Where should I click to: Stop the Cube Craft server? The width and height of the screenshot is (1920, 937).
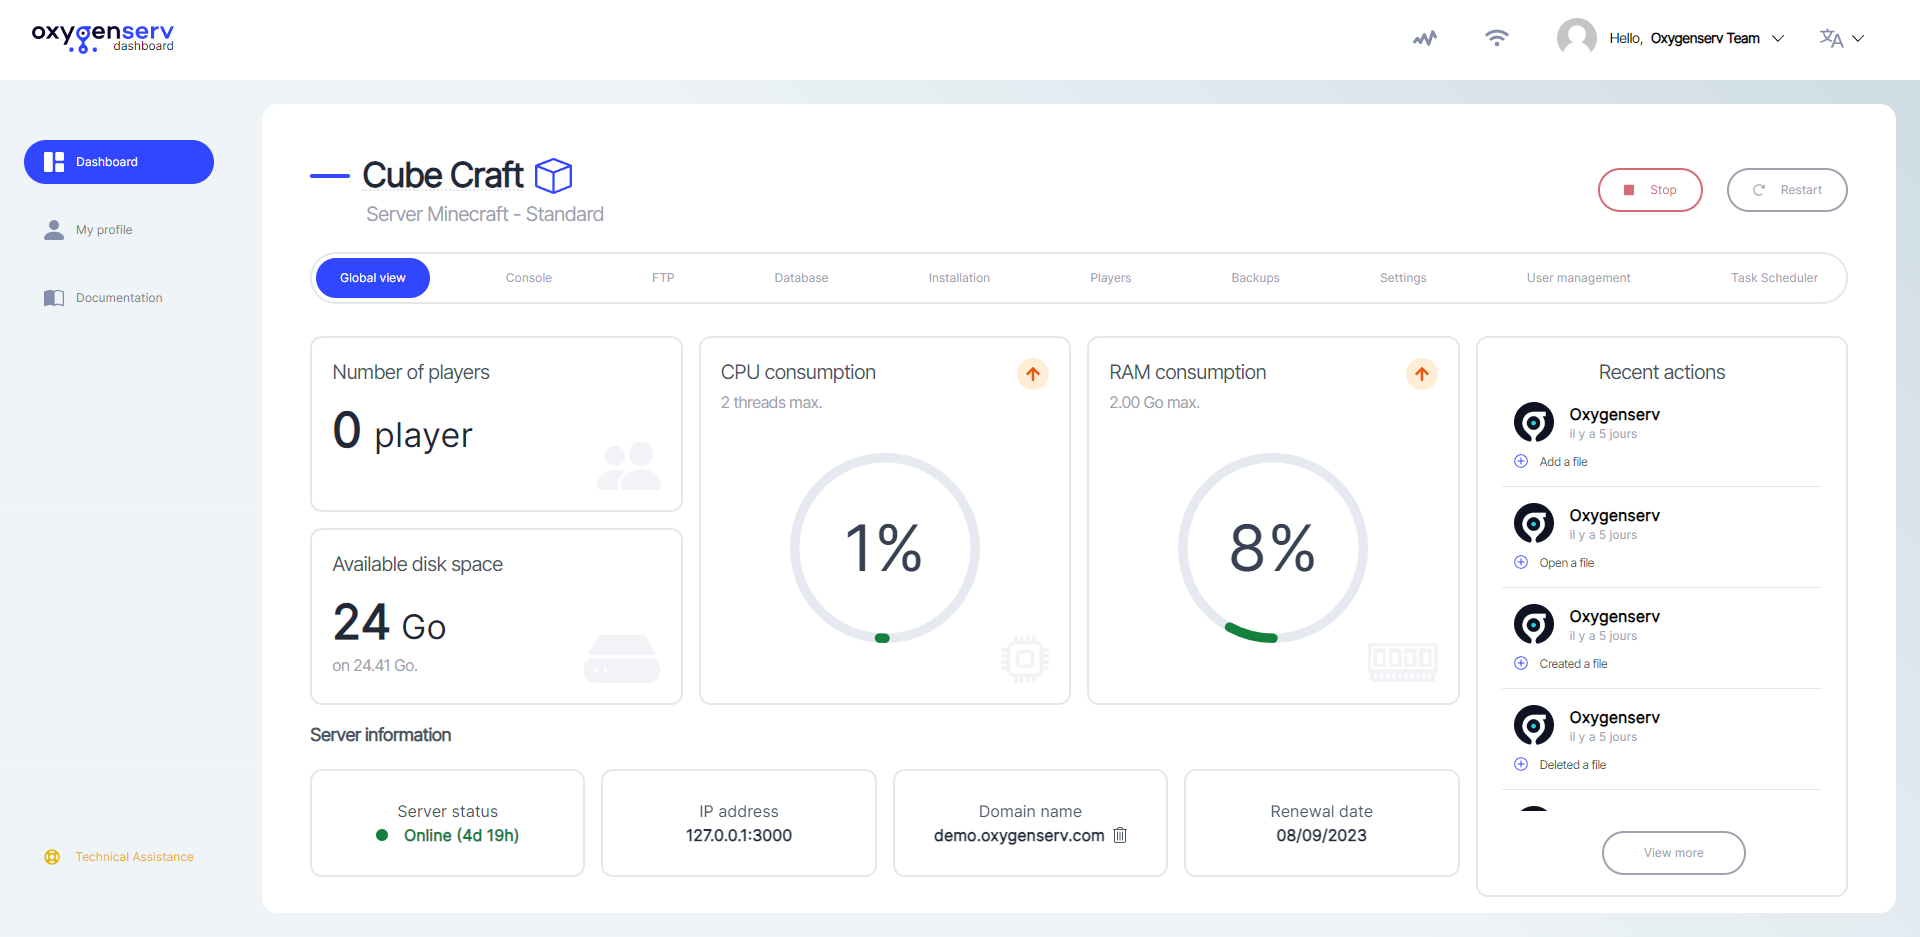tap(1650, 190)
